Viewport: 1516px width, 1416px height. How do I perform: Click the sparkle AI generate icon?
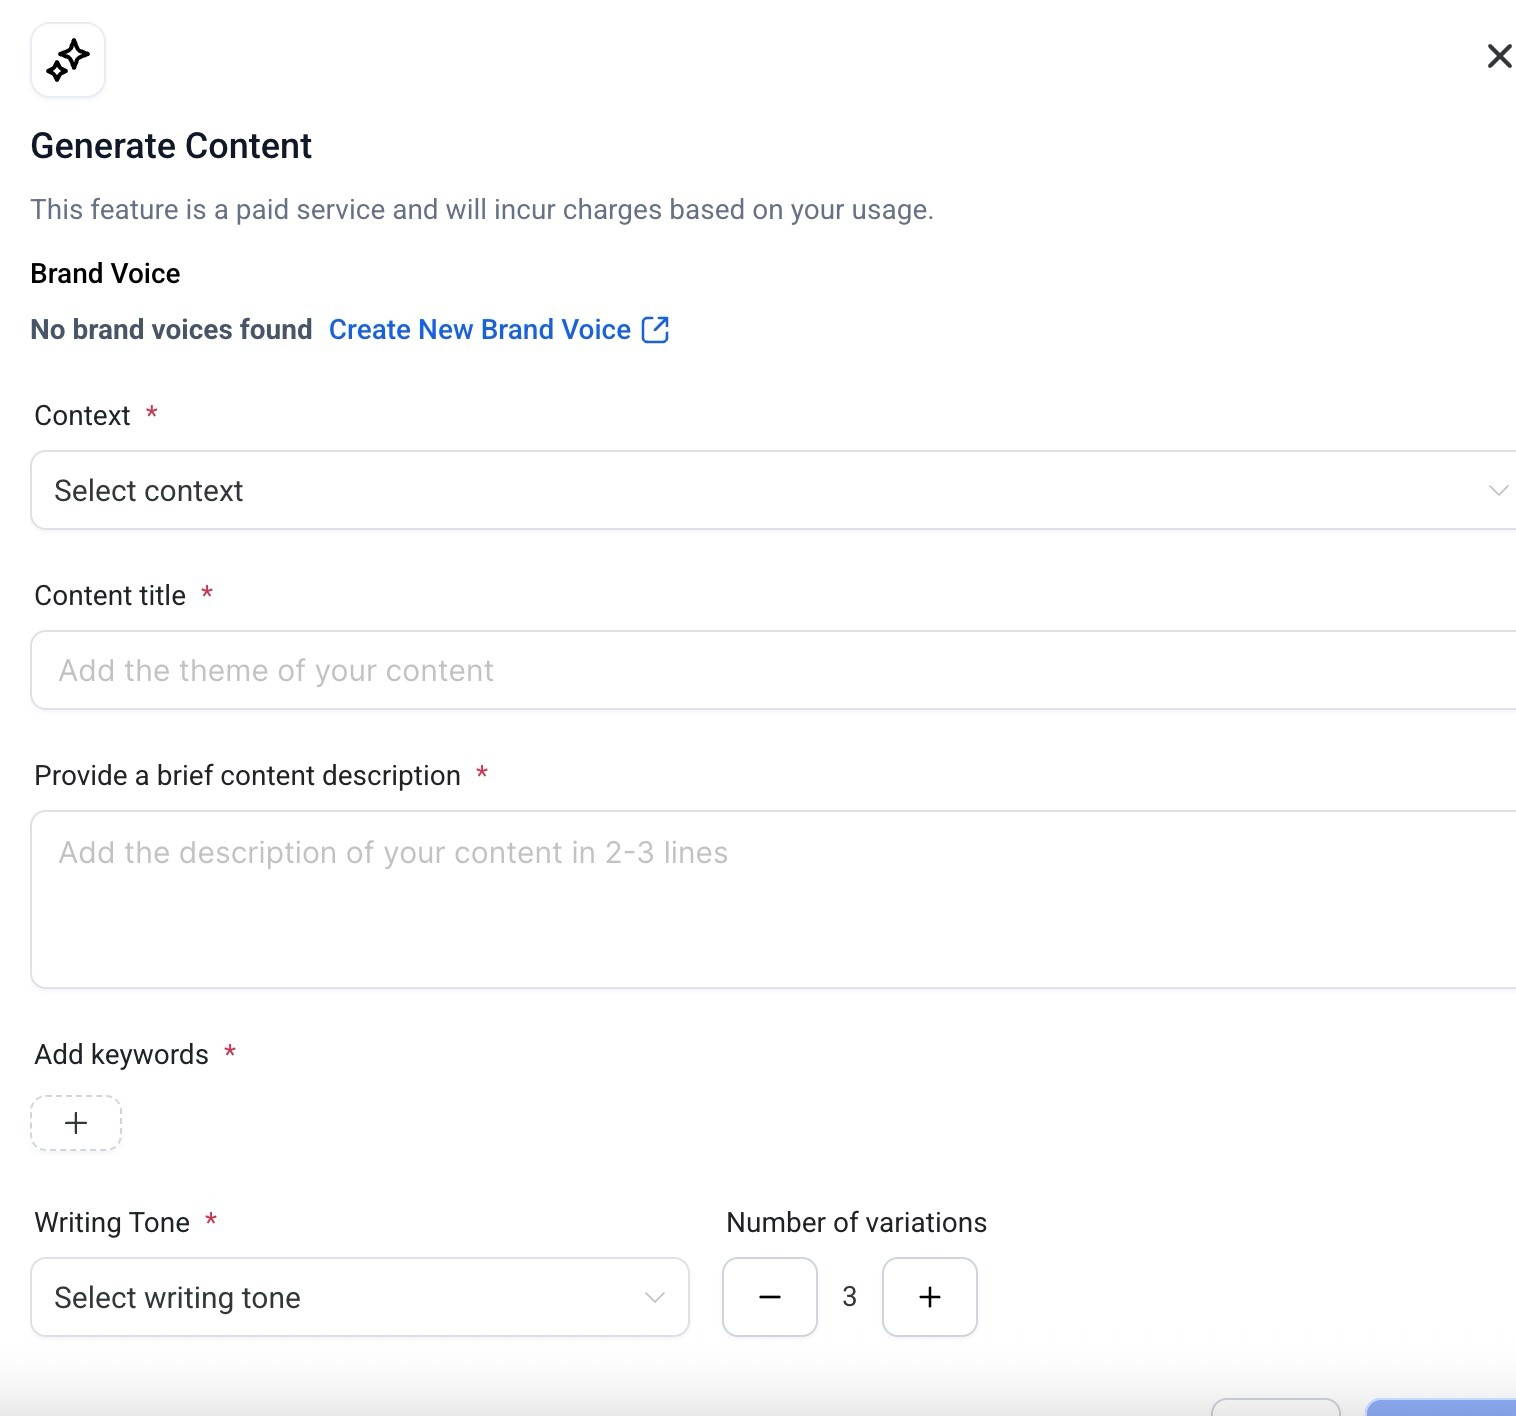click(68, 60)
